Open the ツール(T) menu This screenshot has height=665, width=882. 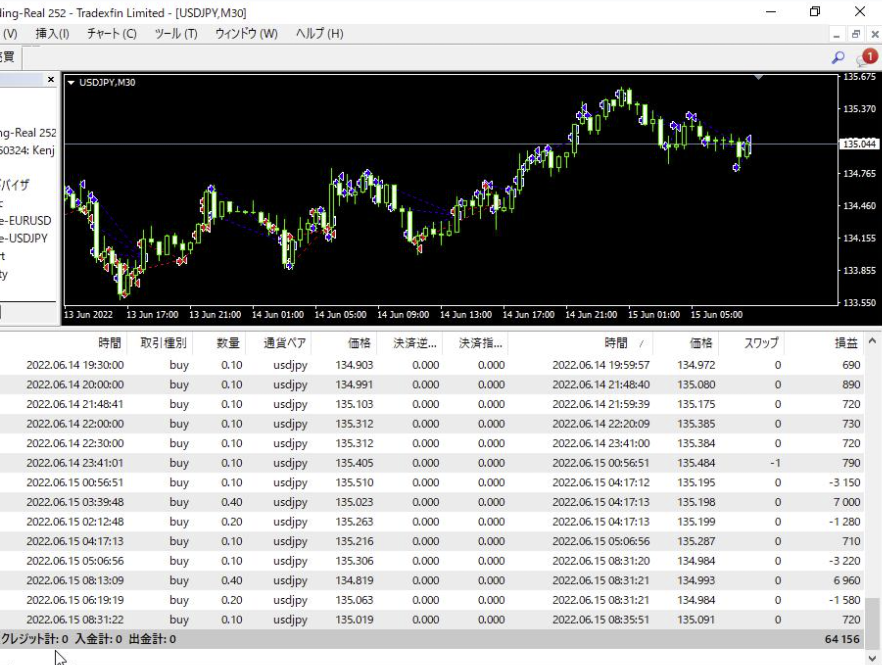(176, 34)
